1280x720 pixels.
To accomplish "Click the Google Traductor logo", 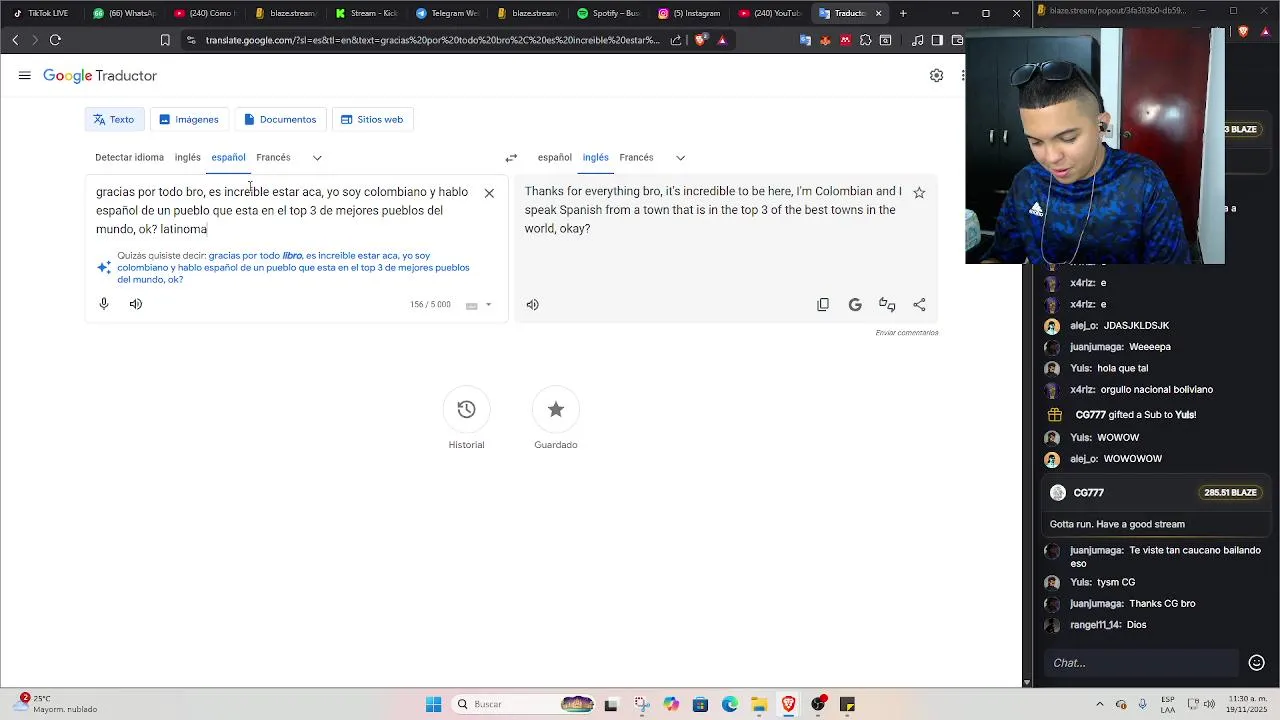I will pos(100,76).
